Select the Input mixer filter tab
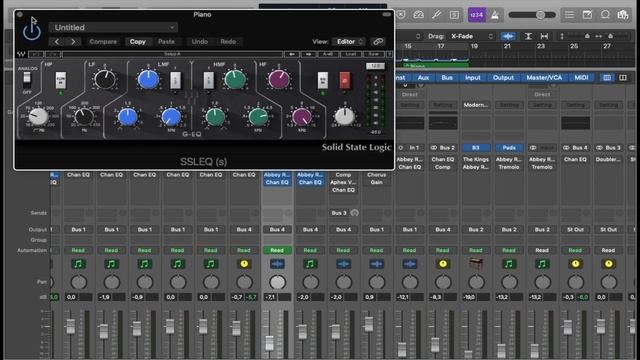Screen dimensions: 640x360 [473, 78]
